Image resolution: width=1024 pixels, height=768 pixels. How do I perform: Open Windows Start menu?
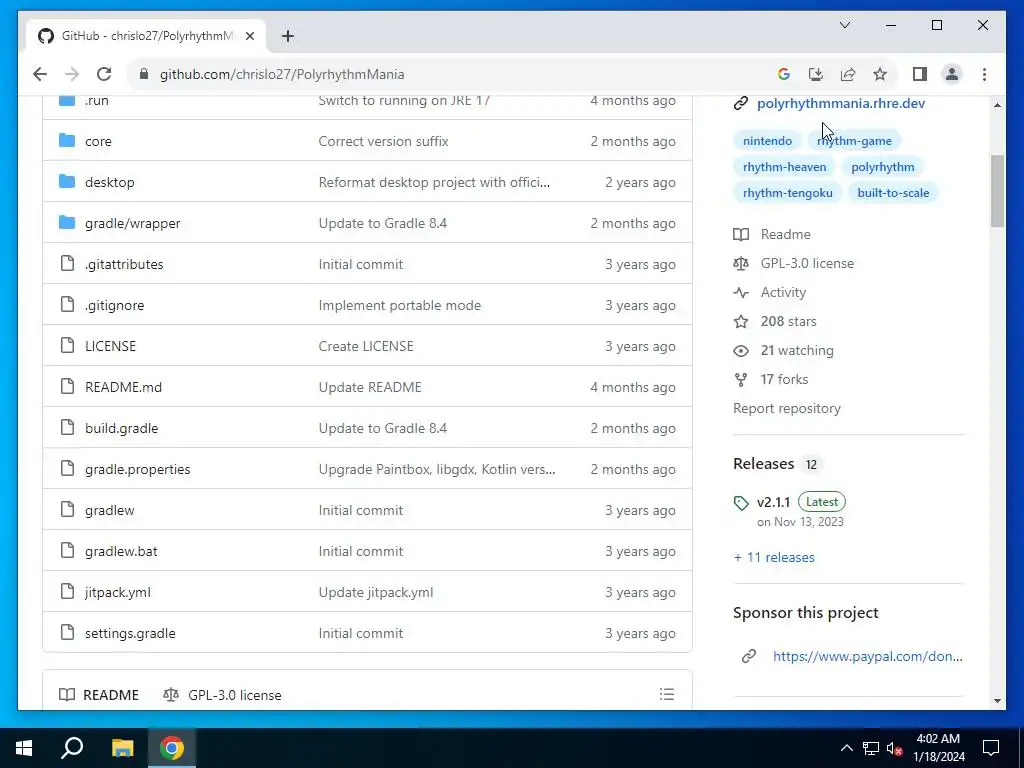(x=24, y=748)
